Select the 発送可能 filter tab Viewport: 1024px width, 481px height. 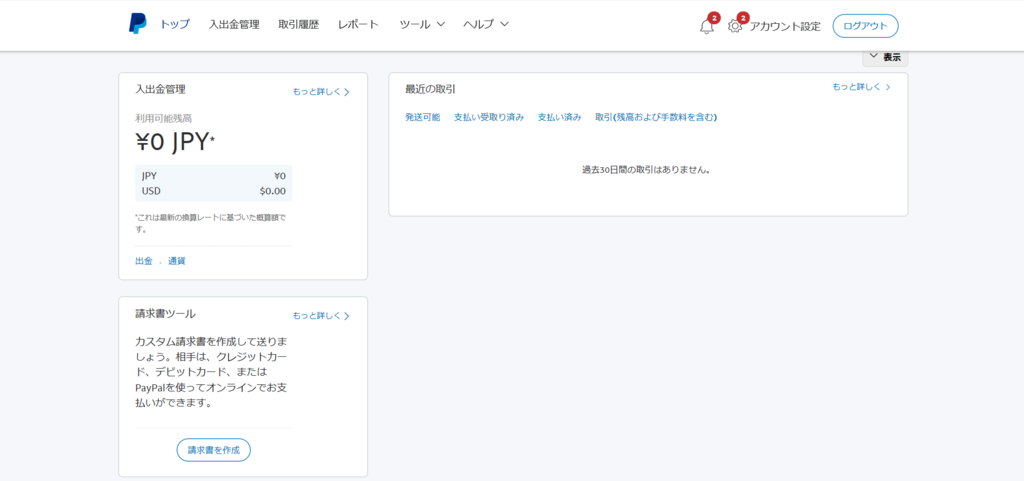coord(423,117)
